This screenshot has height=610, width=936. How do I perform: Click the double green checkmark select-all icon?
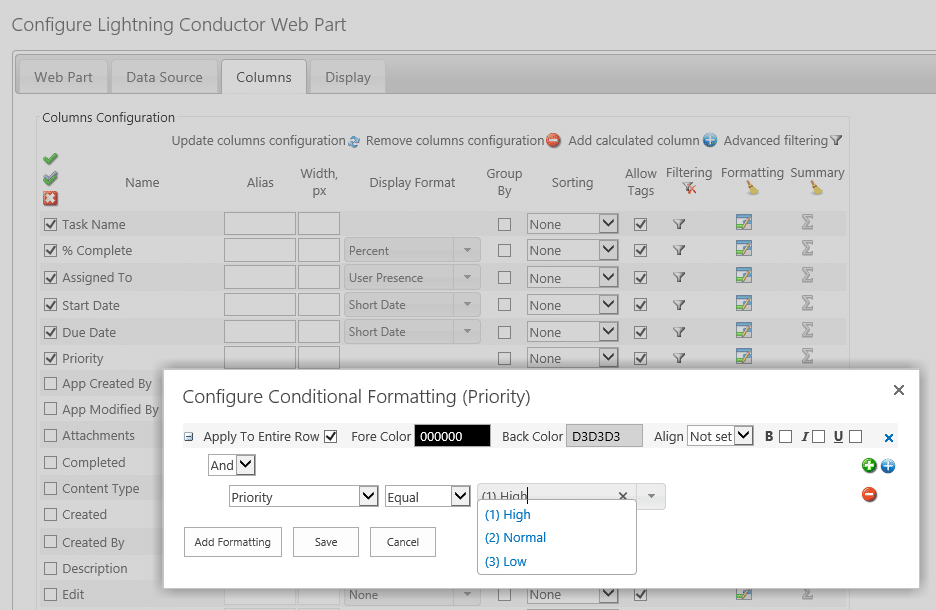click(50, 178)
